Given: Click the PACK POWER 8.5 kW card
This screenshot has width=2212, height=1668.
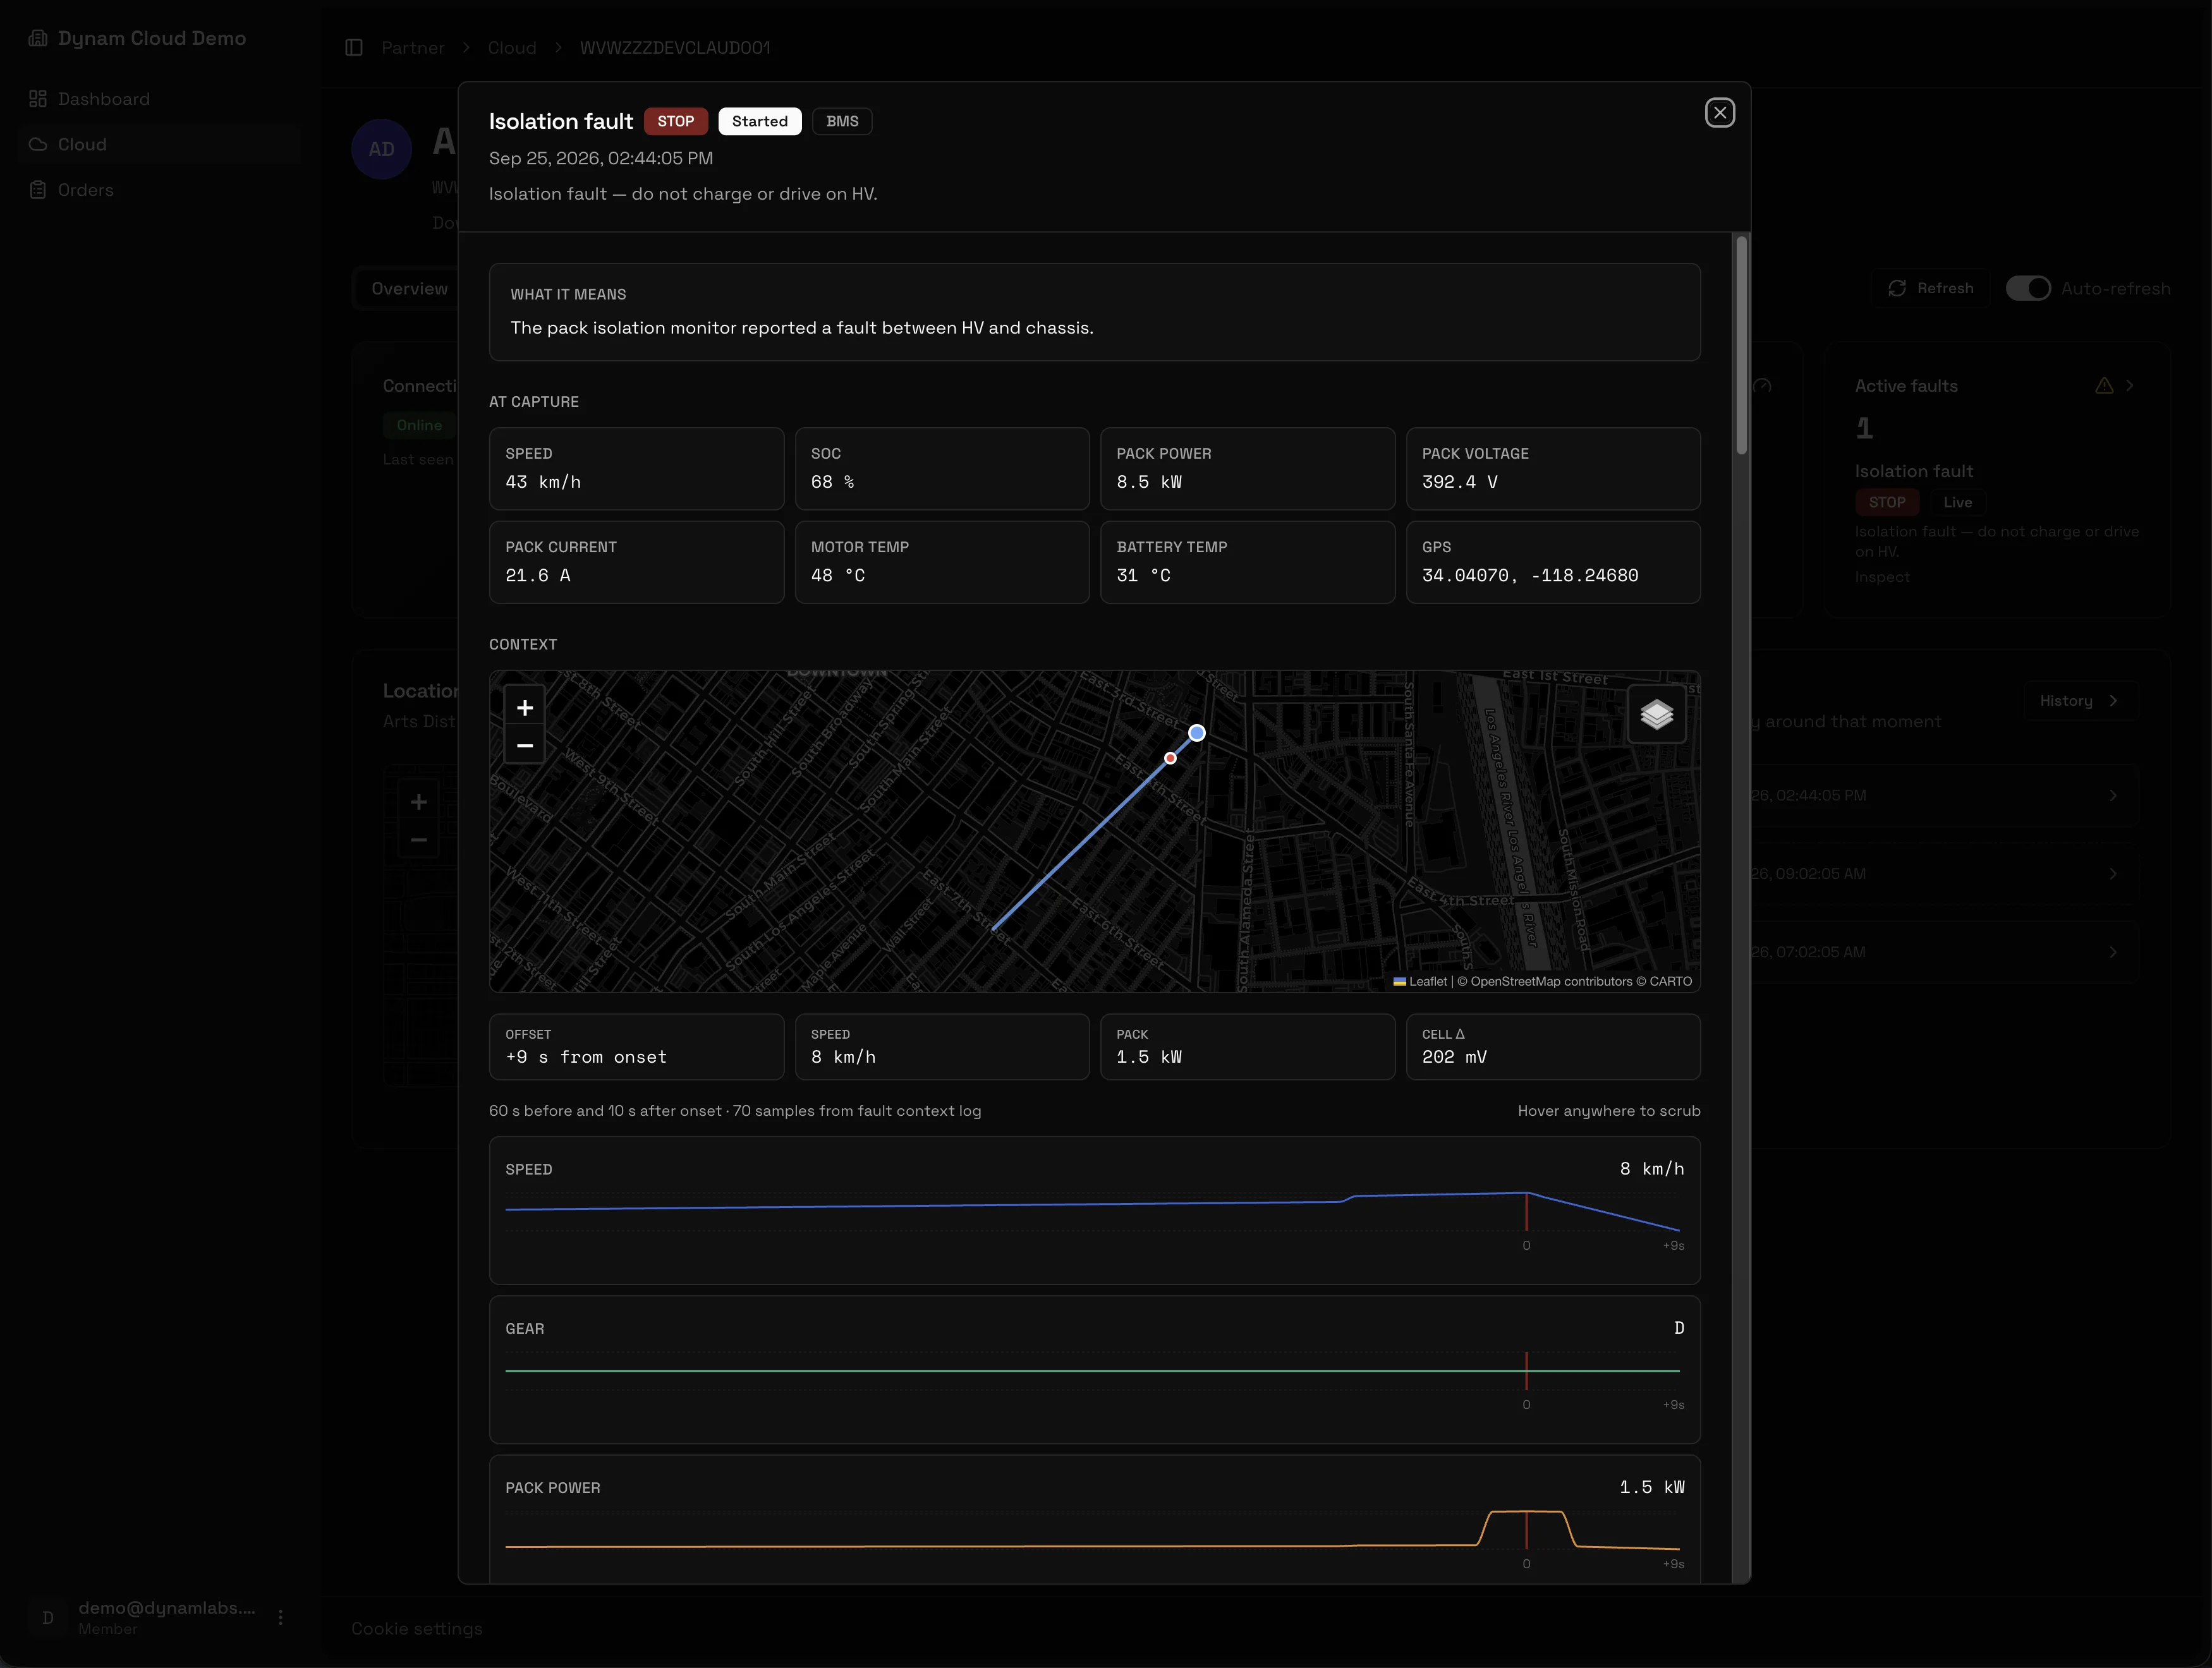Looking at the screenshot, I should (1247, 469).
